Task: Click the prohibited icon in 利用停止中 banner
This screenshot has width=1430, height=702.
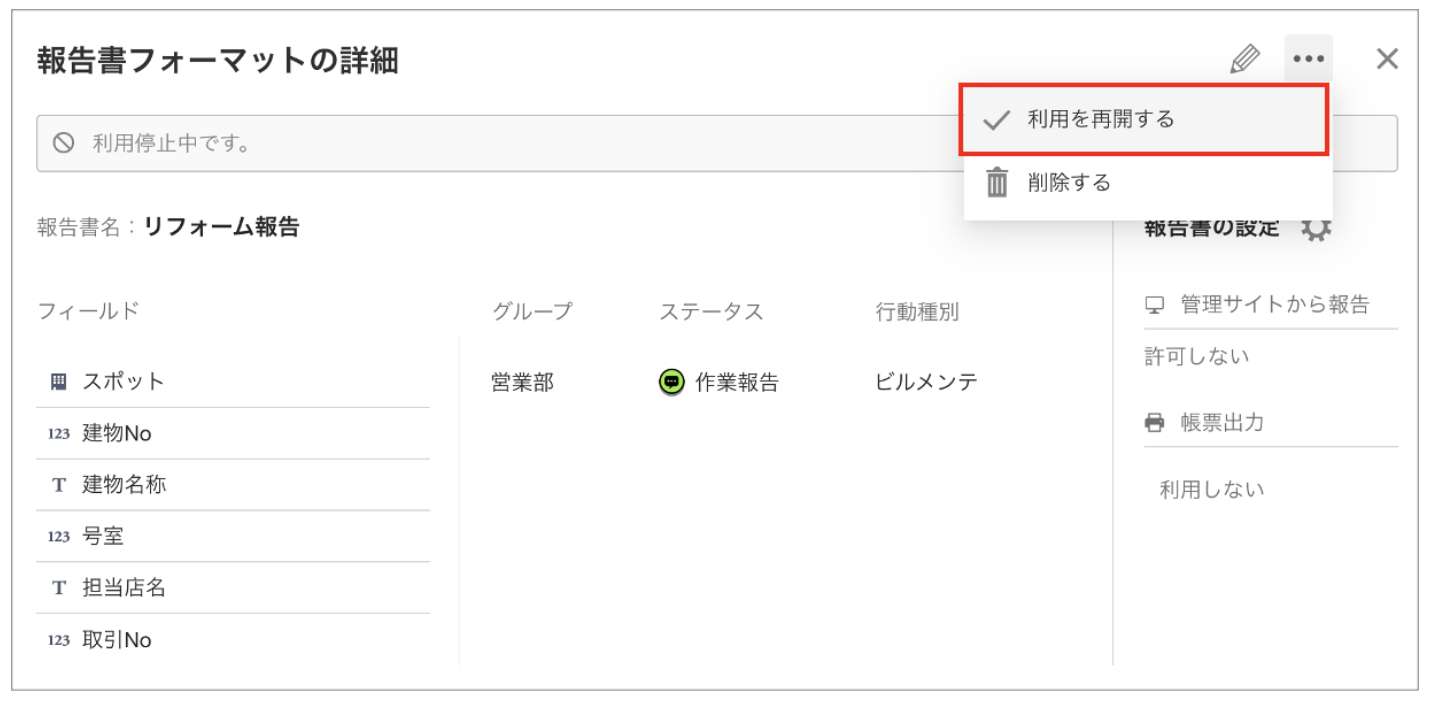Action: pyautogui.click(x=64, y=143)
